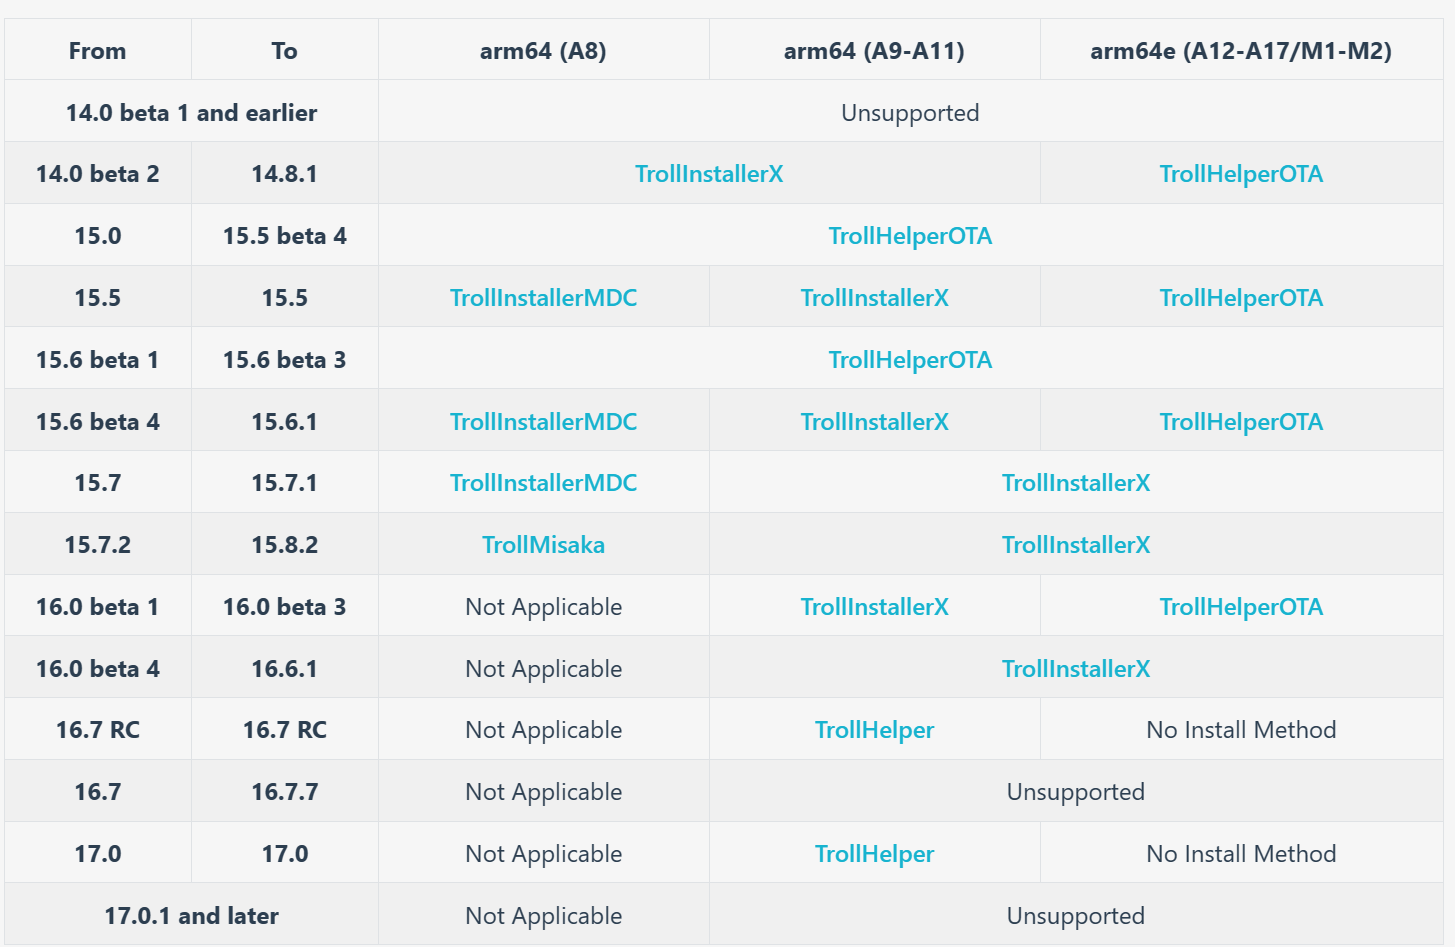Screen dimensions: 1455x947
Task: Click the arm64e (A12-A17/M1-M2) column header
Action: [x=1240, y=51]
